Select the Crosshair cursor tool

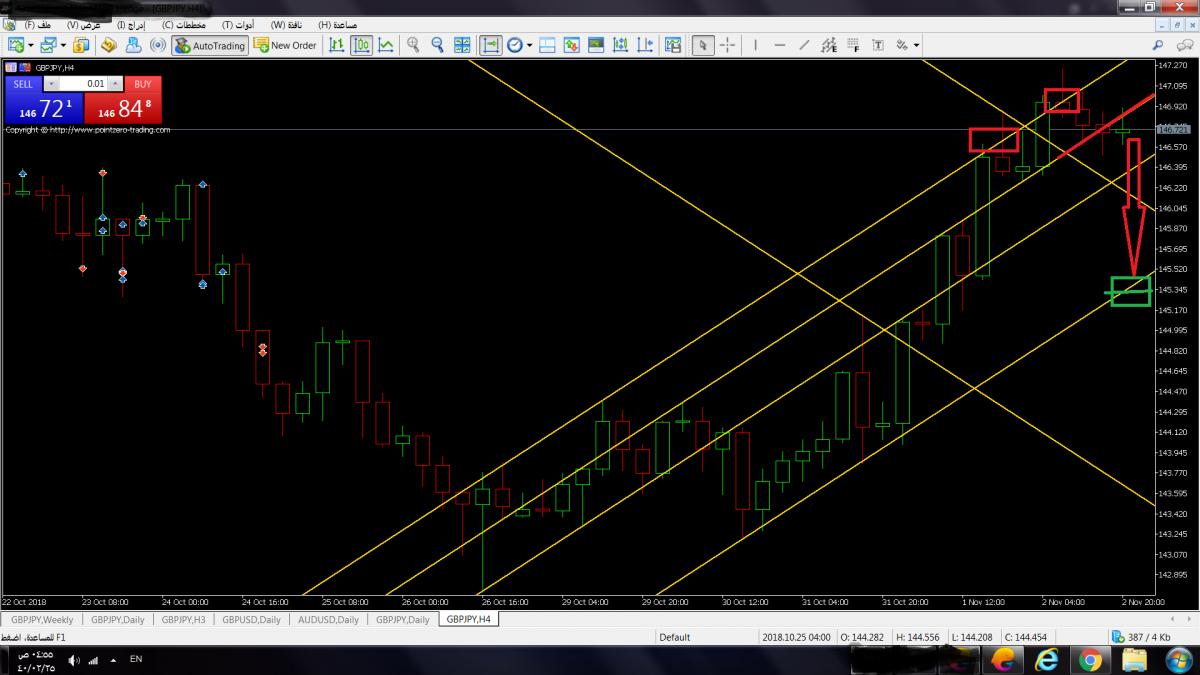coord(727,45)
